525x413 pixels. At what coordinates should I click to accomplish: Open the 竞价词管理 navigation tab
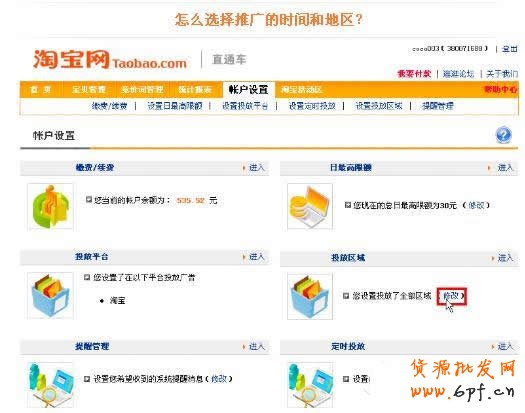(x=142, y=89)
